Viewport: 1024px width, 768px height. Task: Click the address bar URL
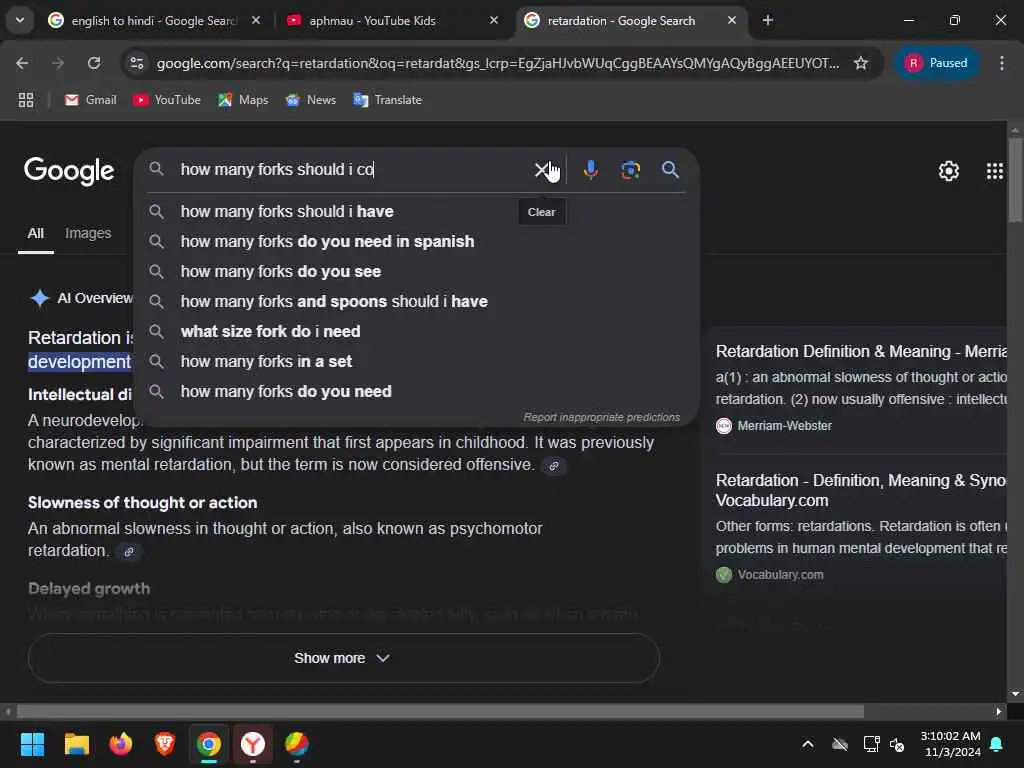click(498, 63)
